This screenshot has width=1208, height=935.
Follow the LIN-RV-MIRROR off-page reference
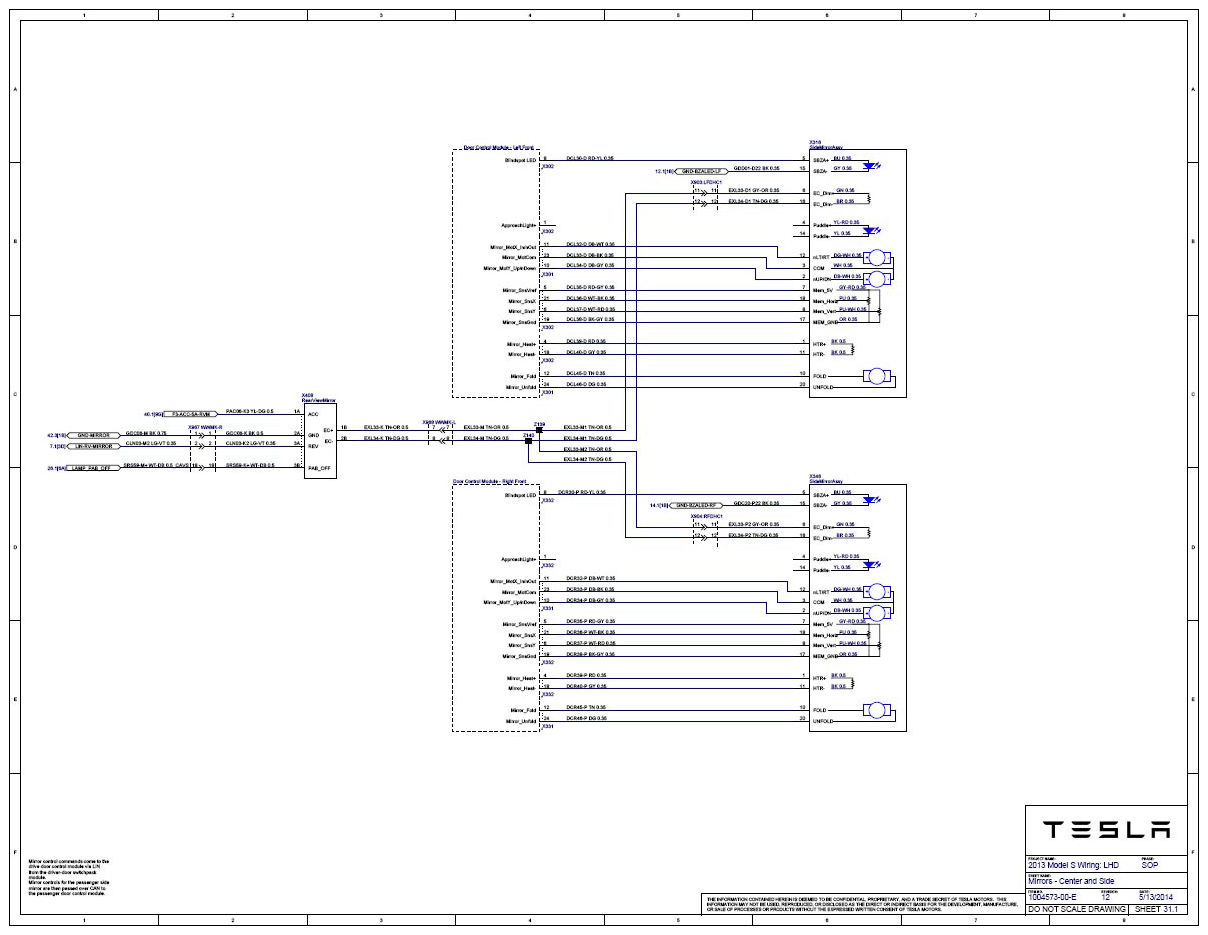click(x=94, y=446)
